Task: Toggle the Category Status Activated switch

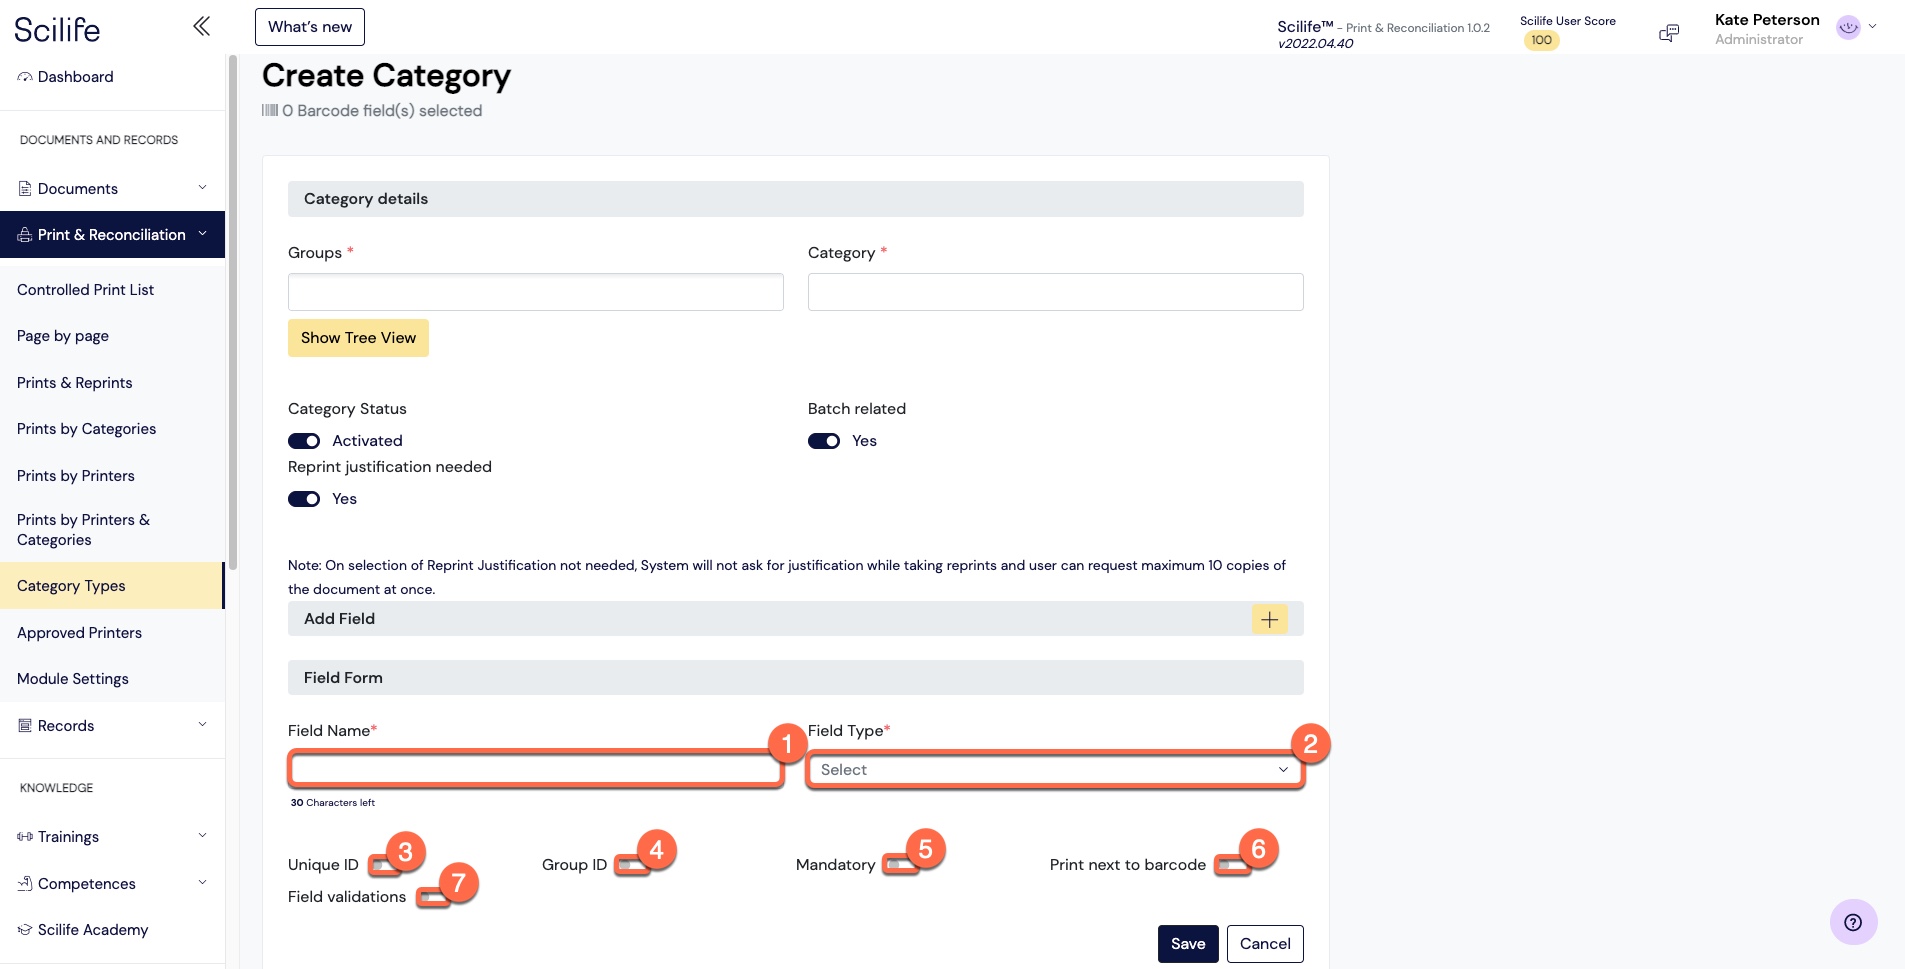Action: (304, 441)
